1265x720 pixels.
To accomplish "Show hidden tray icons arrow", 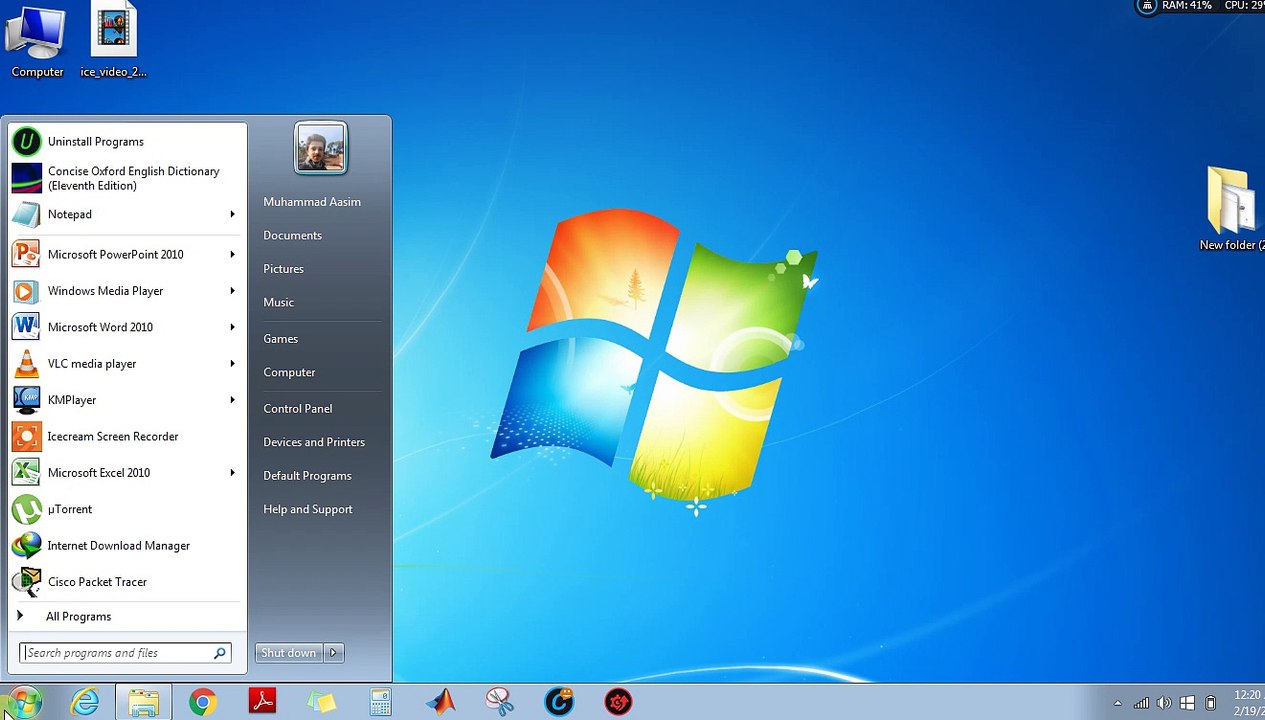I will pos(1118,703).
